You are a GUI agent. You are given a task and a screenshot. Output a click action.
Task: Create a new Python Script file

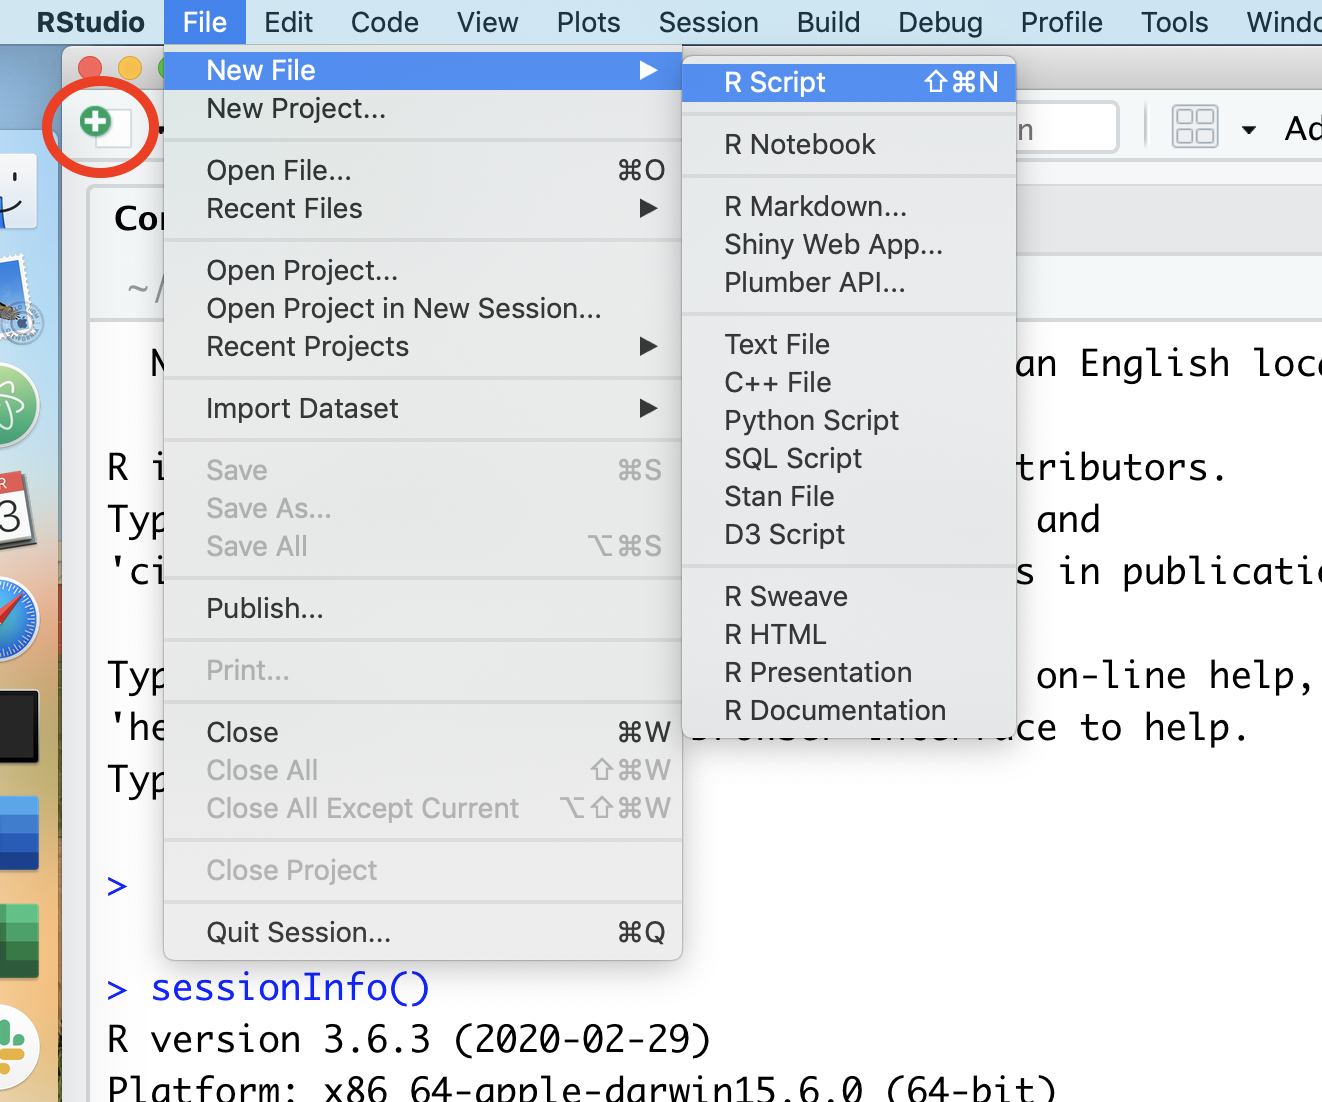pyautogui.click(x=811, y=421)
